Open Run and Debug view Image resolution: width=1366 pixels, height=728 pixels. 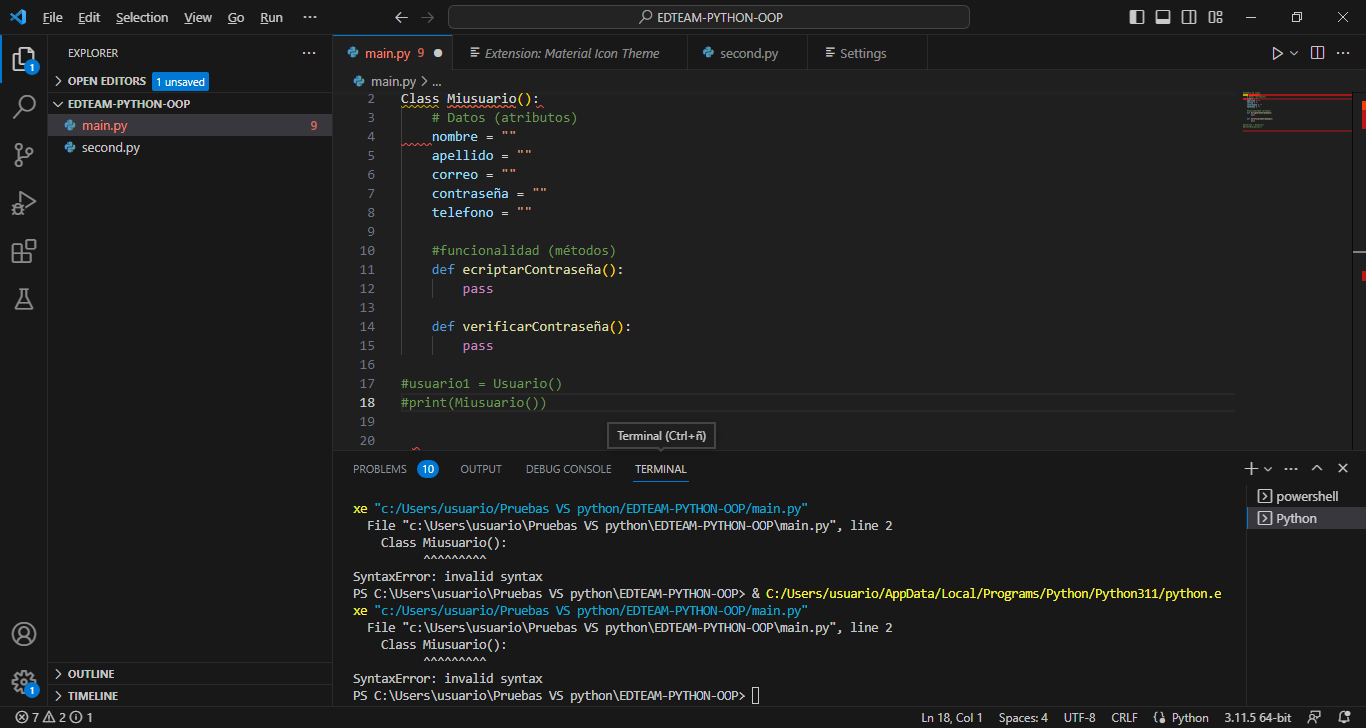pos(24,203)
